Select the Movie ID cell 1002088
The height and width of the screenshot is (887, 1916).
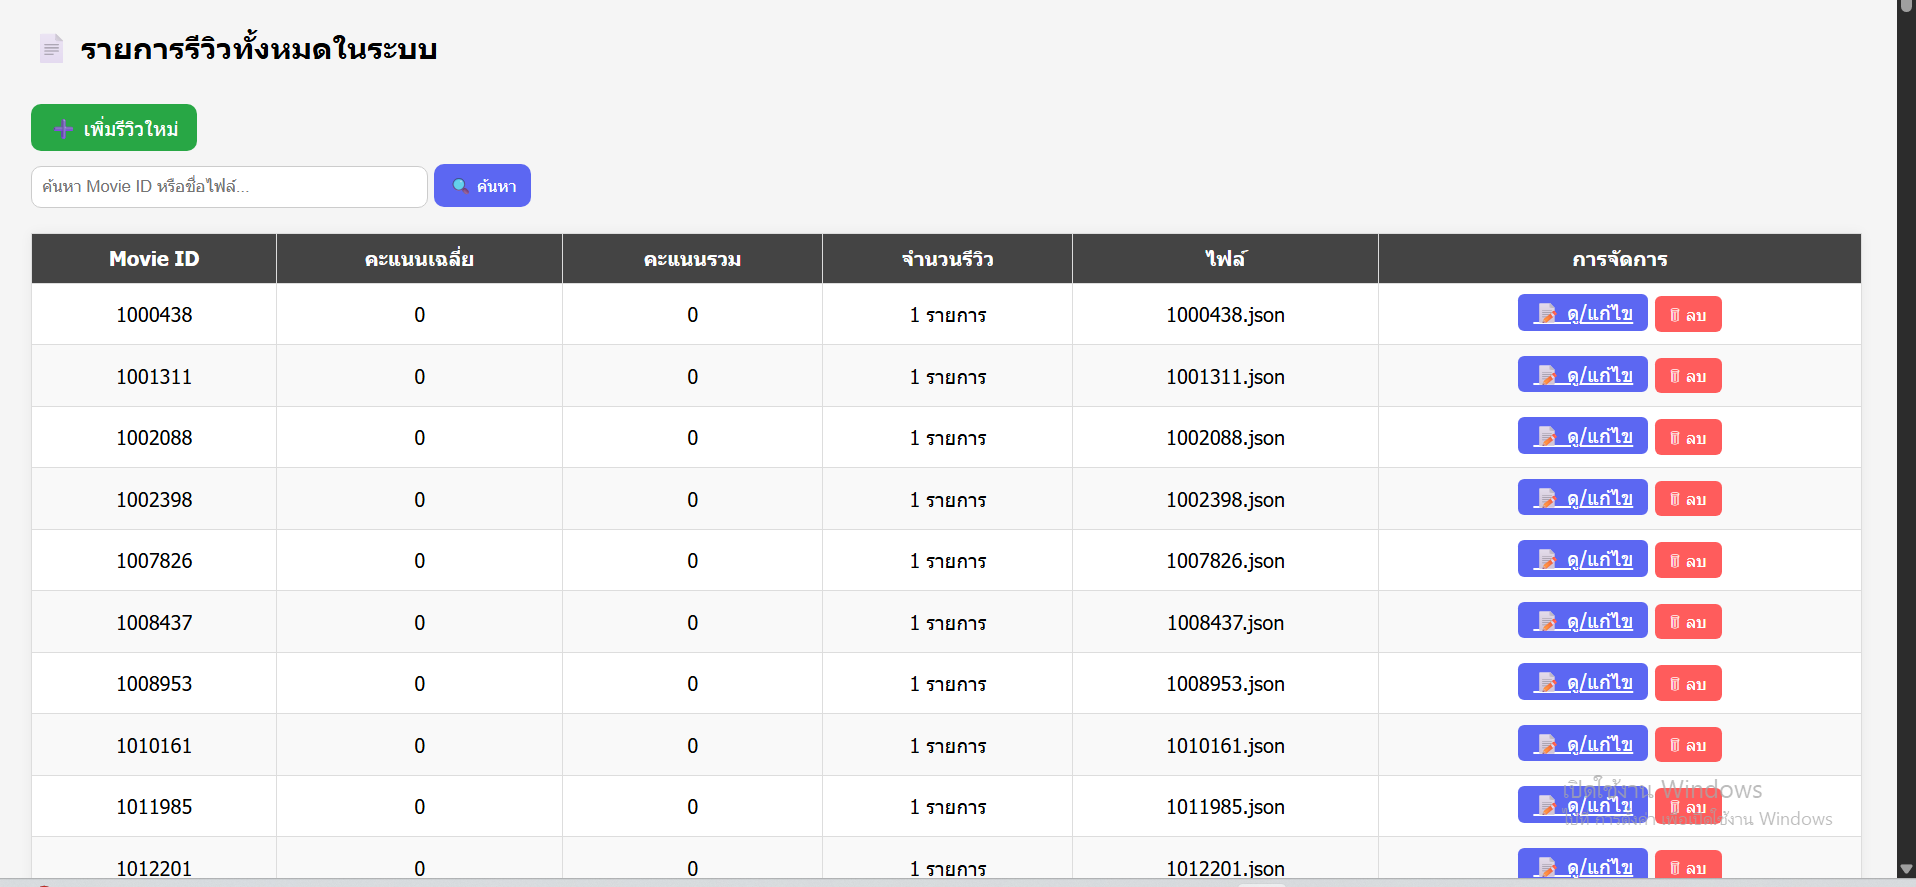coord(154,438)
